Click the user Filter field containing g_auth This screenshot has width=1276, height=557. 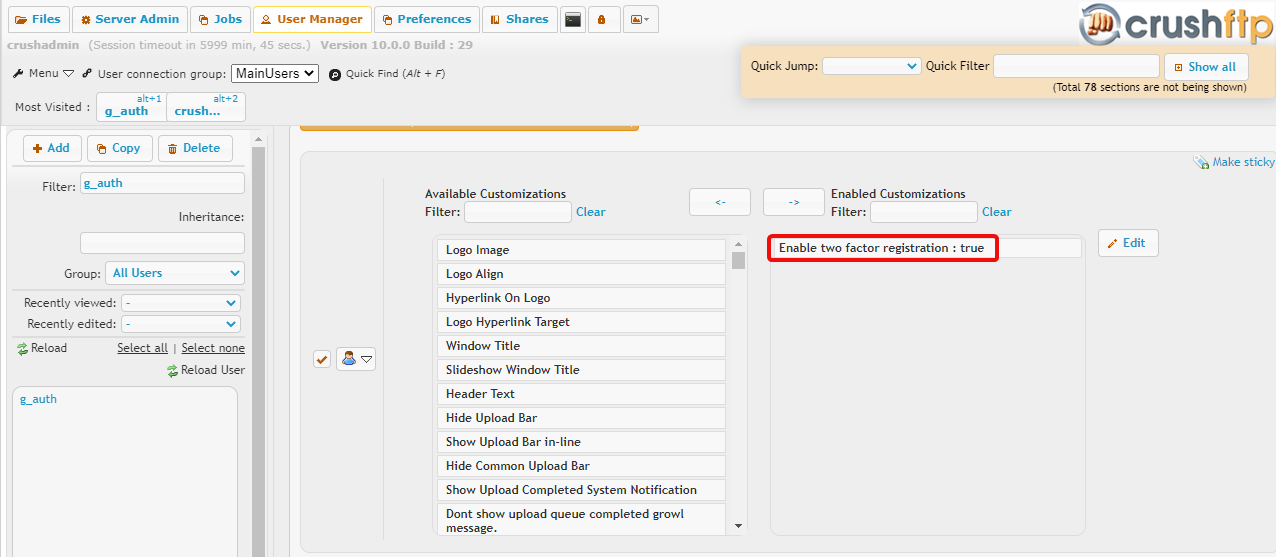coord(162,183)
